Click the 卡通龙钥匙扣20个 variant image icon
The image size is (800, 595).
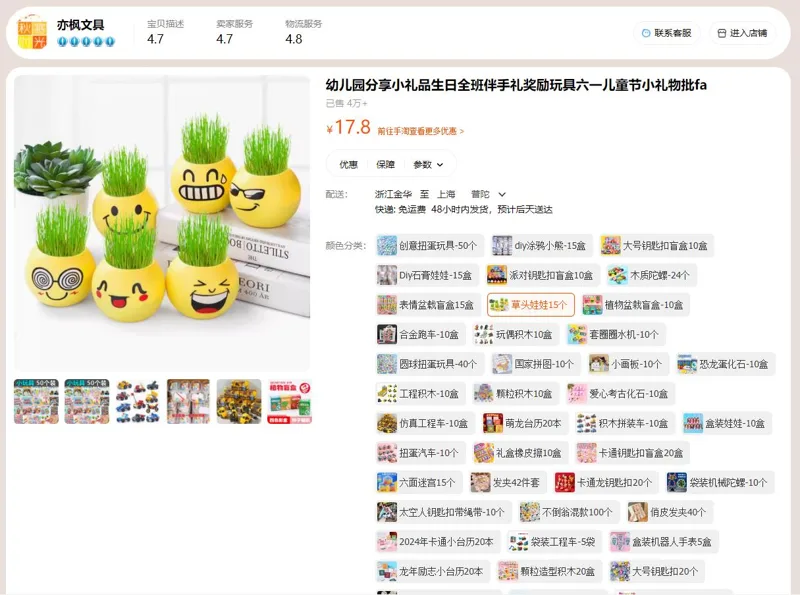565,483
